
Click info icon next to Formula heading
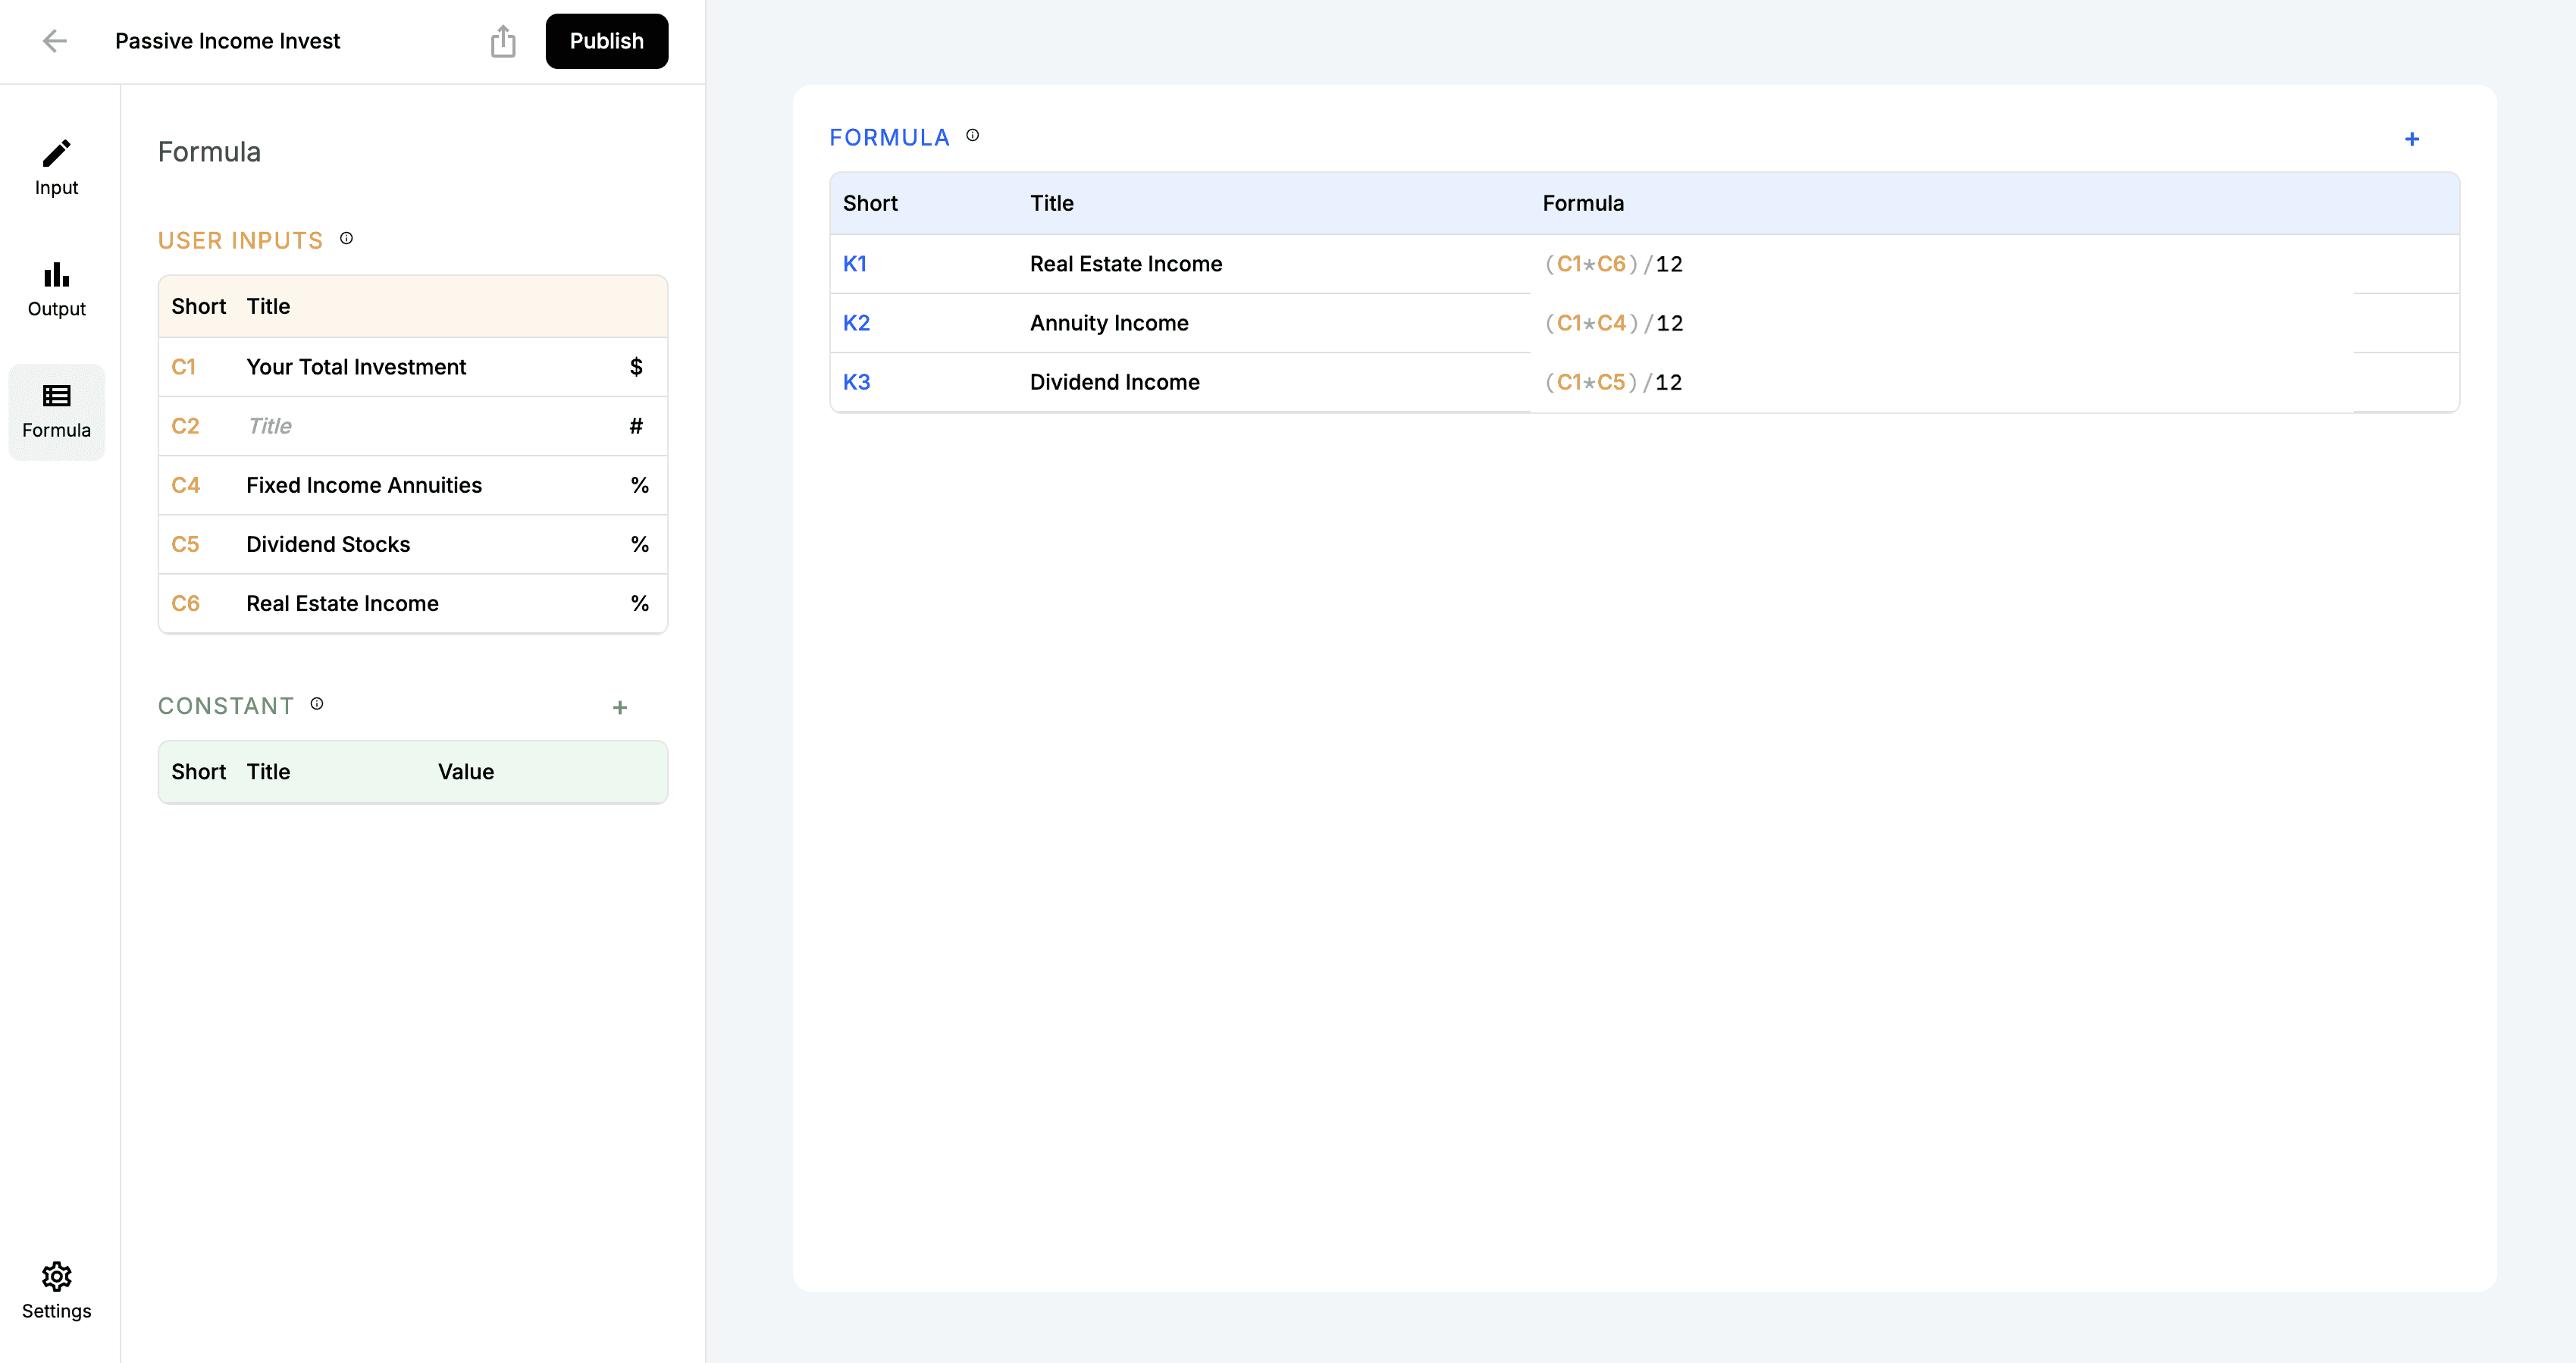point(972,135)
